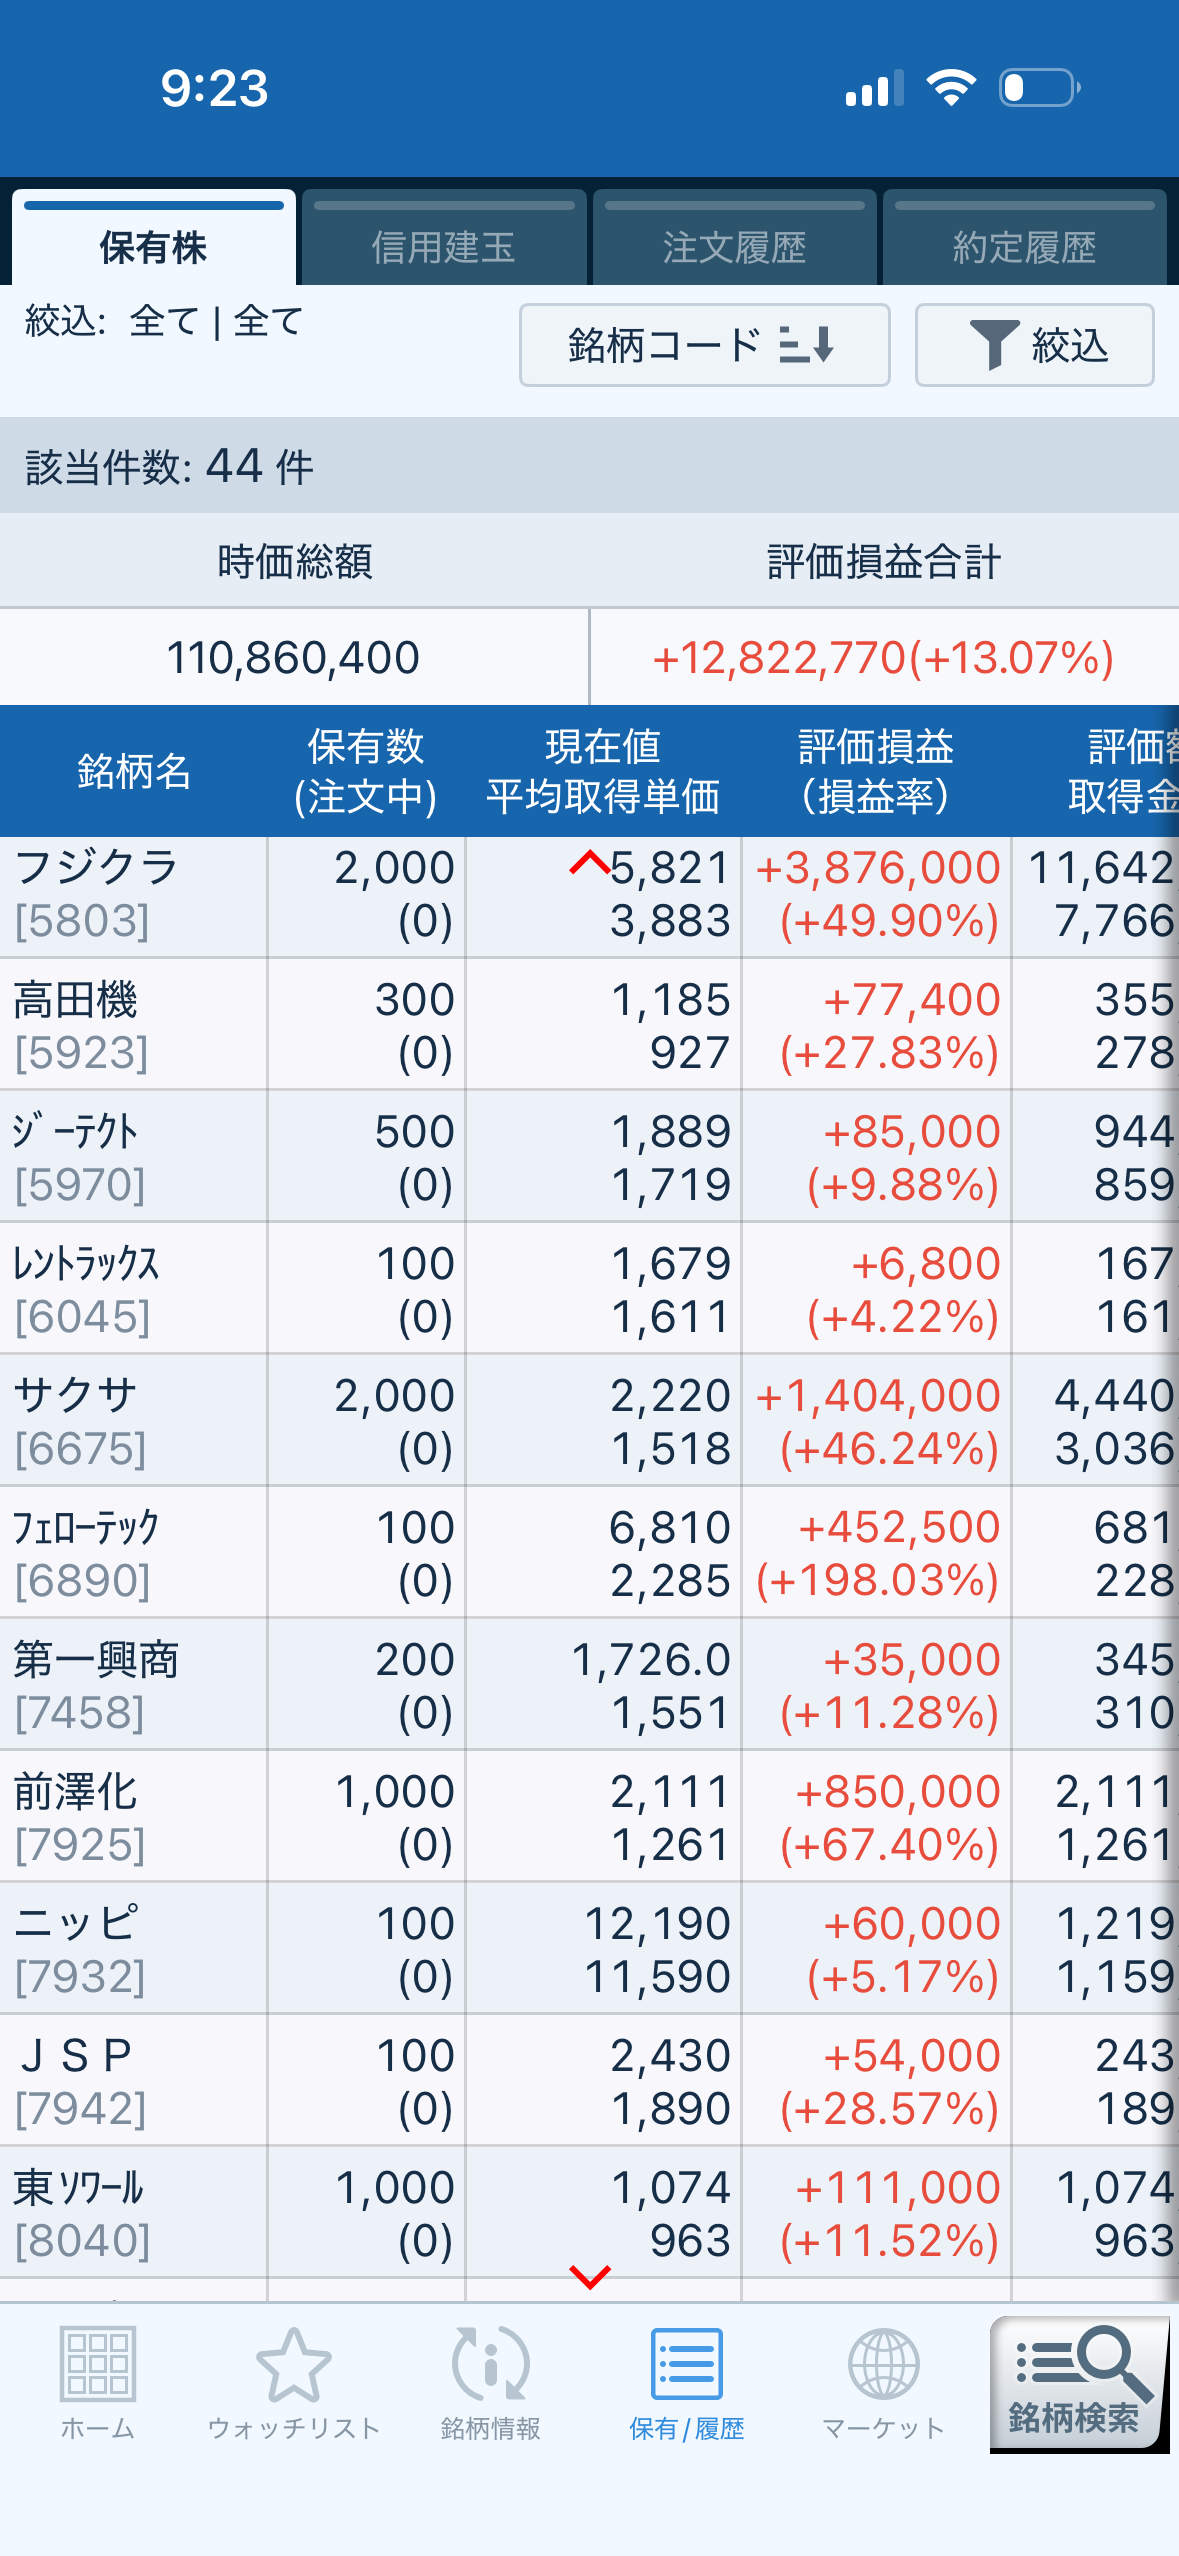This screenshot has height=2556, width=1179.
Task: Tap the red scroll-down chevron
Action: [x=590, y=2278]
